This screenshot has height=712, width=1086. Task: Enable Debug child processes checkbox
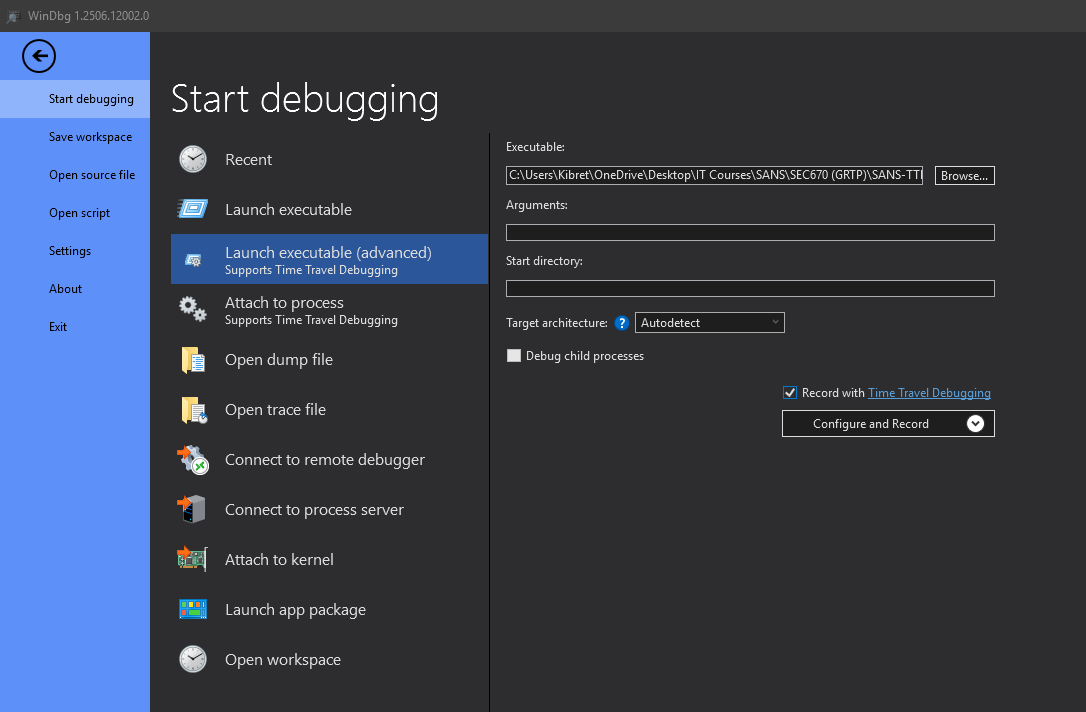(514, 356)
